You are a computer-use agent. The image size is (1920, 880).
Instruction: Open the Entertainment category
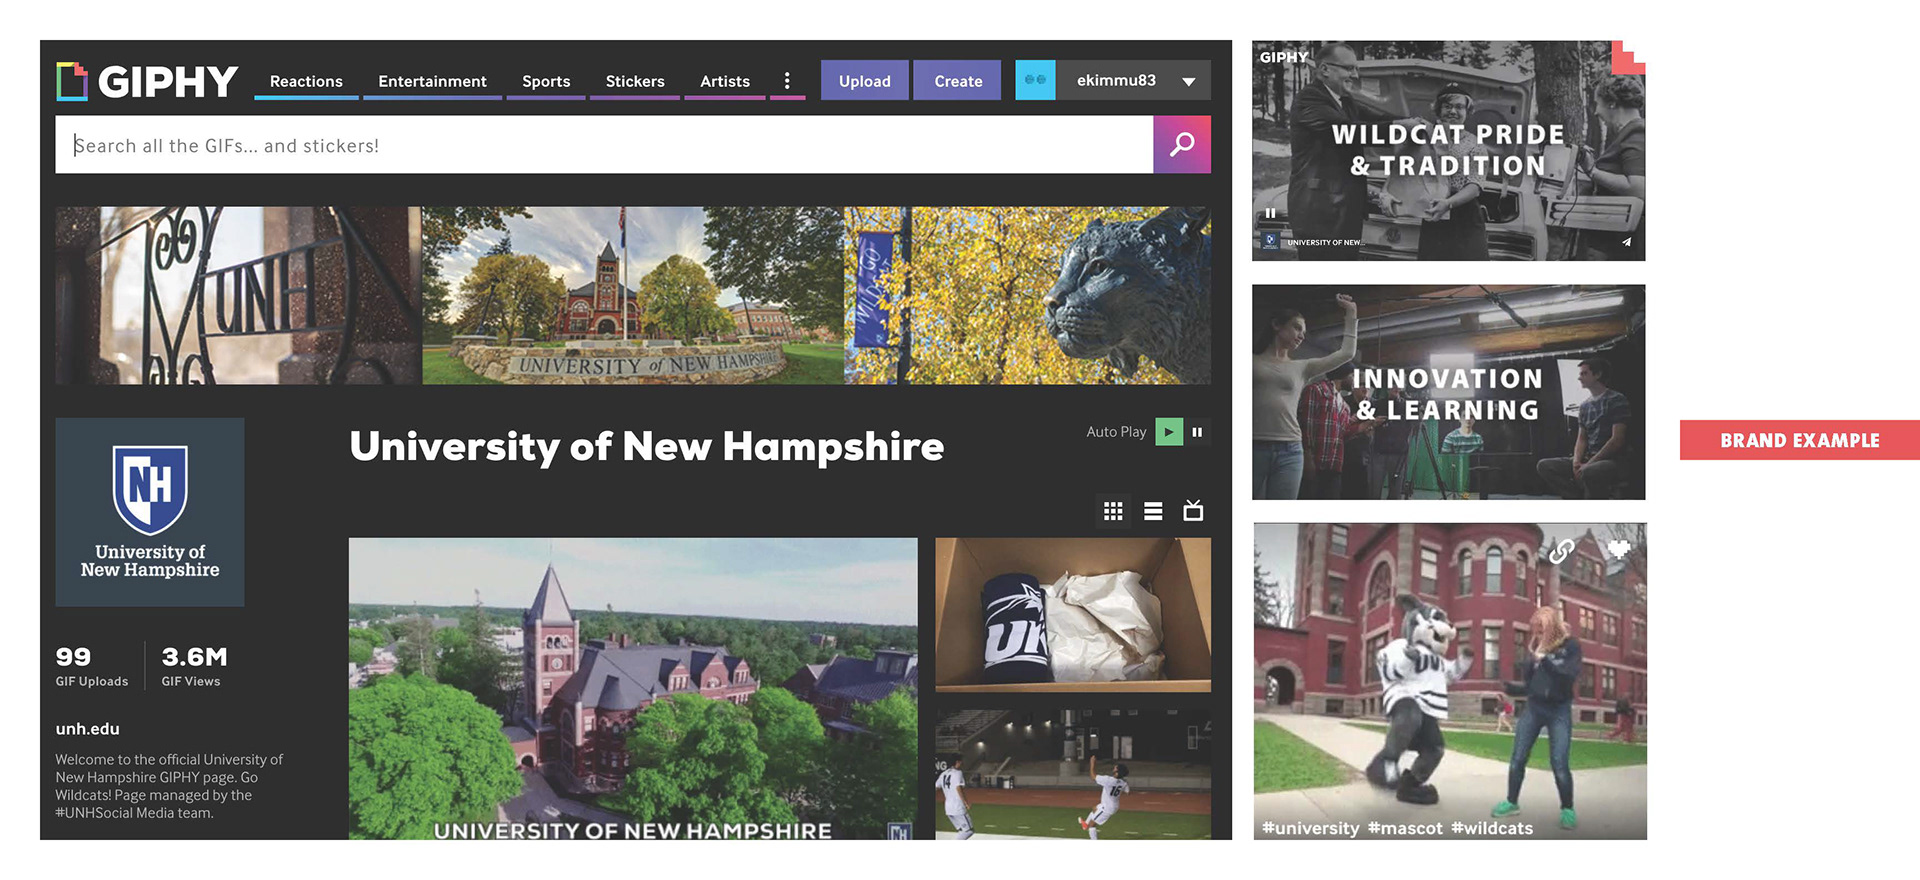coord(432,81)
